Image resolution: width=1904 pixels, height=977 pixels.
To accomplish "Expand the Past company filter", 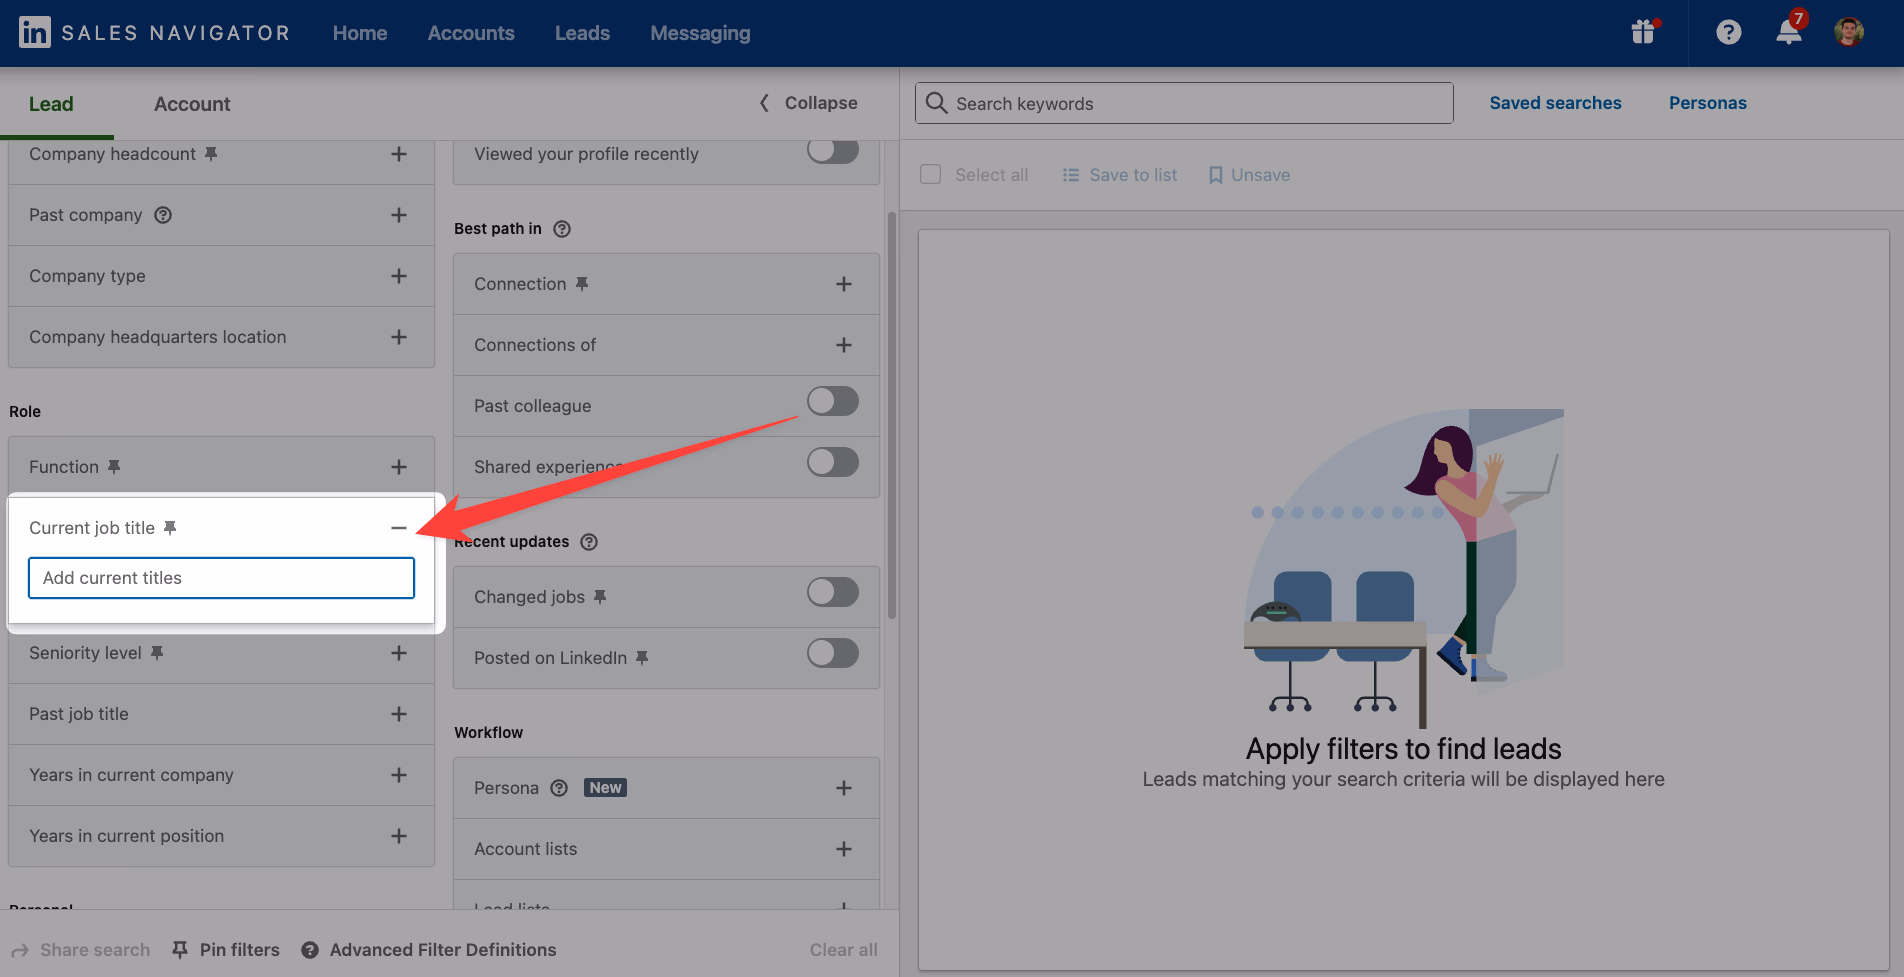I will point(399,215).
